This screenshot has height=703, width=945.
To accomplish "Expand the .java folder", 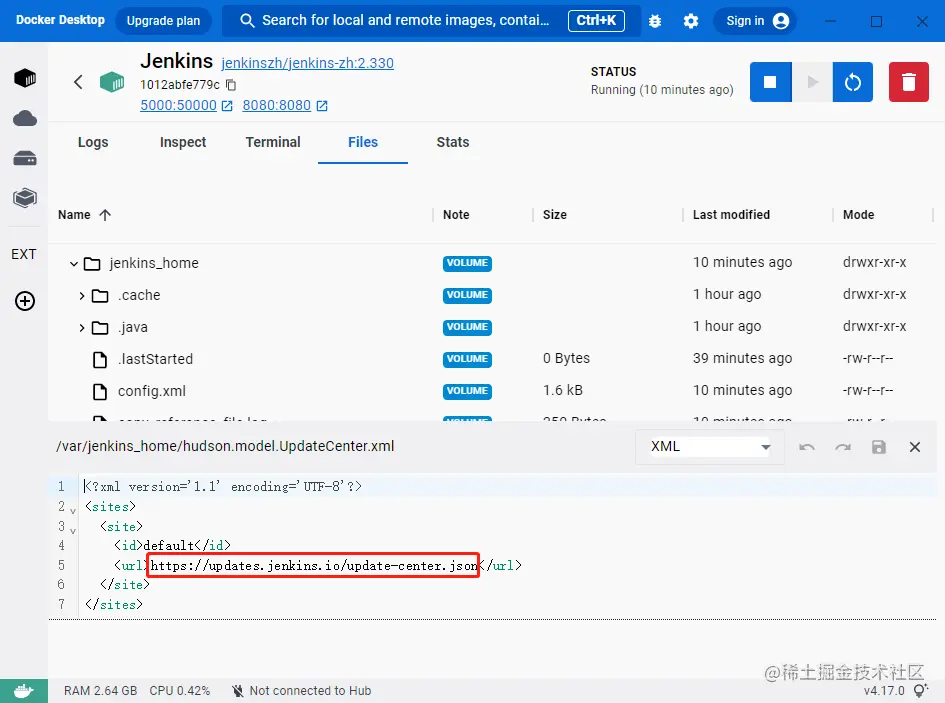I will point(82,327).
